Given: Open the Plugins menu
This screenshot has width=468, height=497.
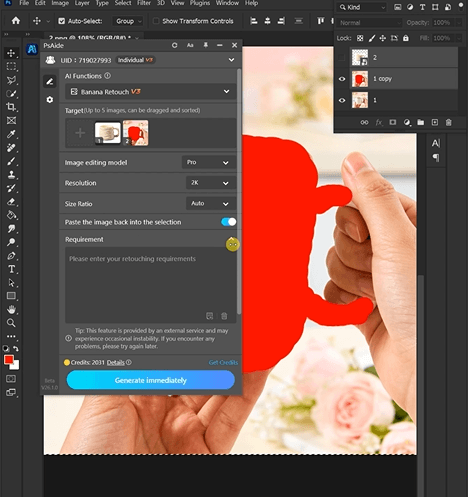Looking at the screenshot, I should click(200, 3).
